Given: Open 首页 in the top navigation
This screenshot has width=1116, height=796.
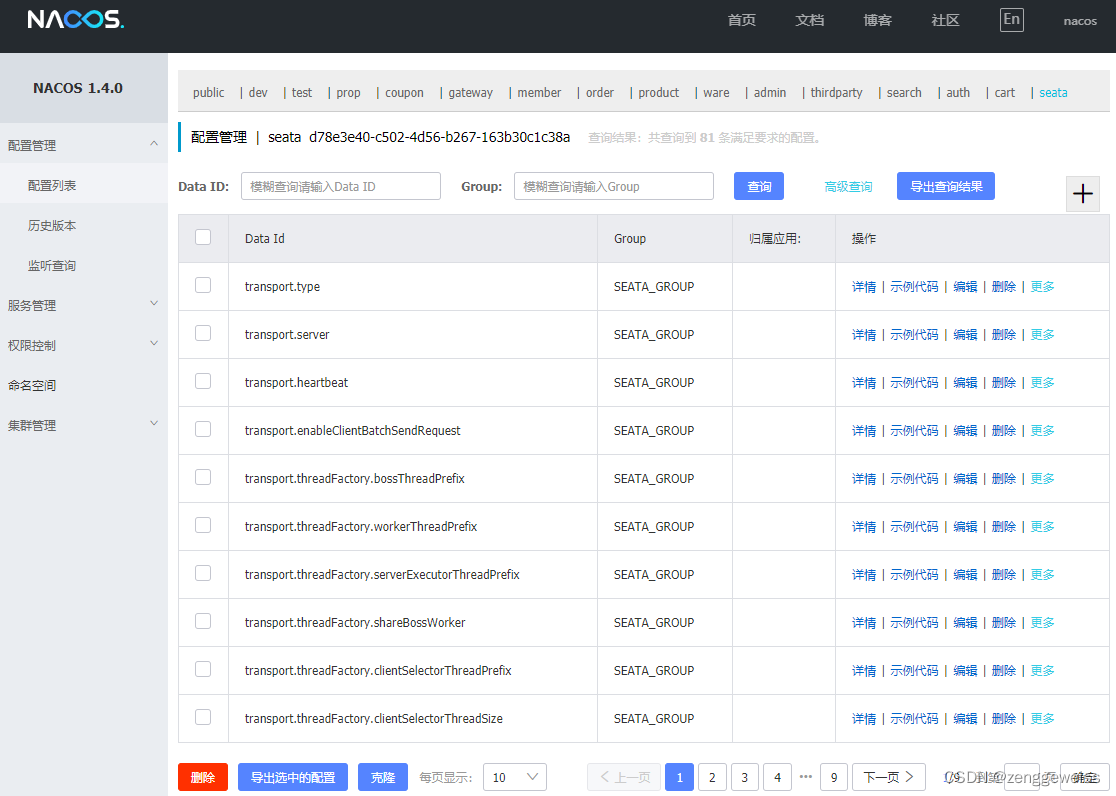Looking at the screenshot, I should pos(742,20).
